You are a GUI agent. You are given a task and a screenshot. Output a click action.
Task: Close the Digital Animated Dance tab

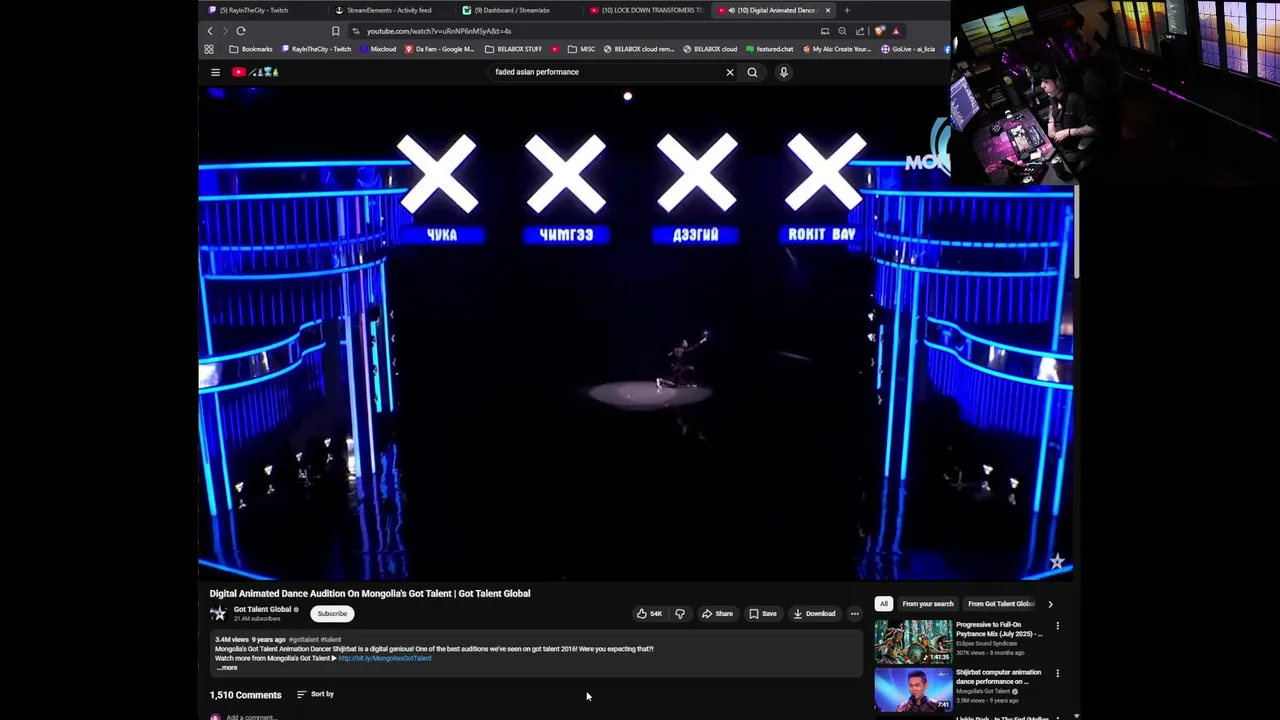click(x=828, y=10)
